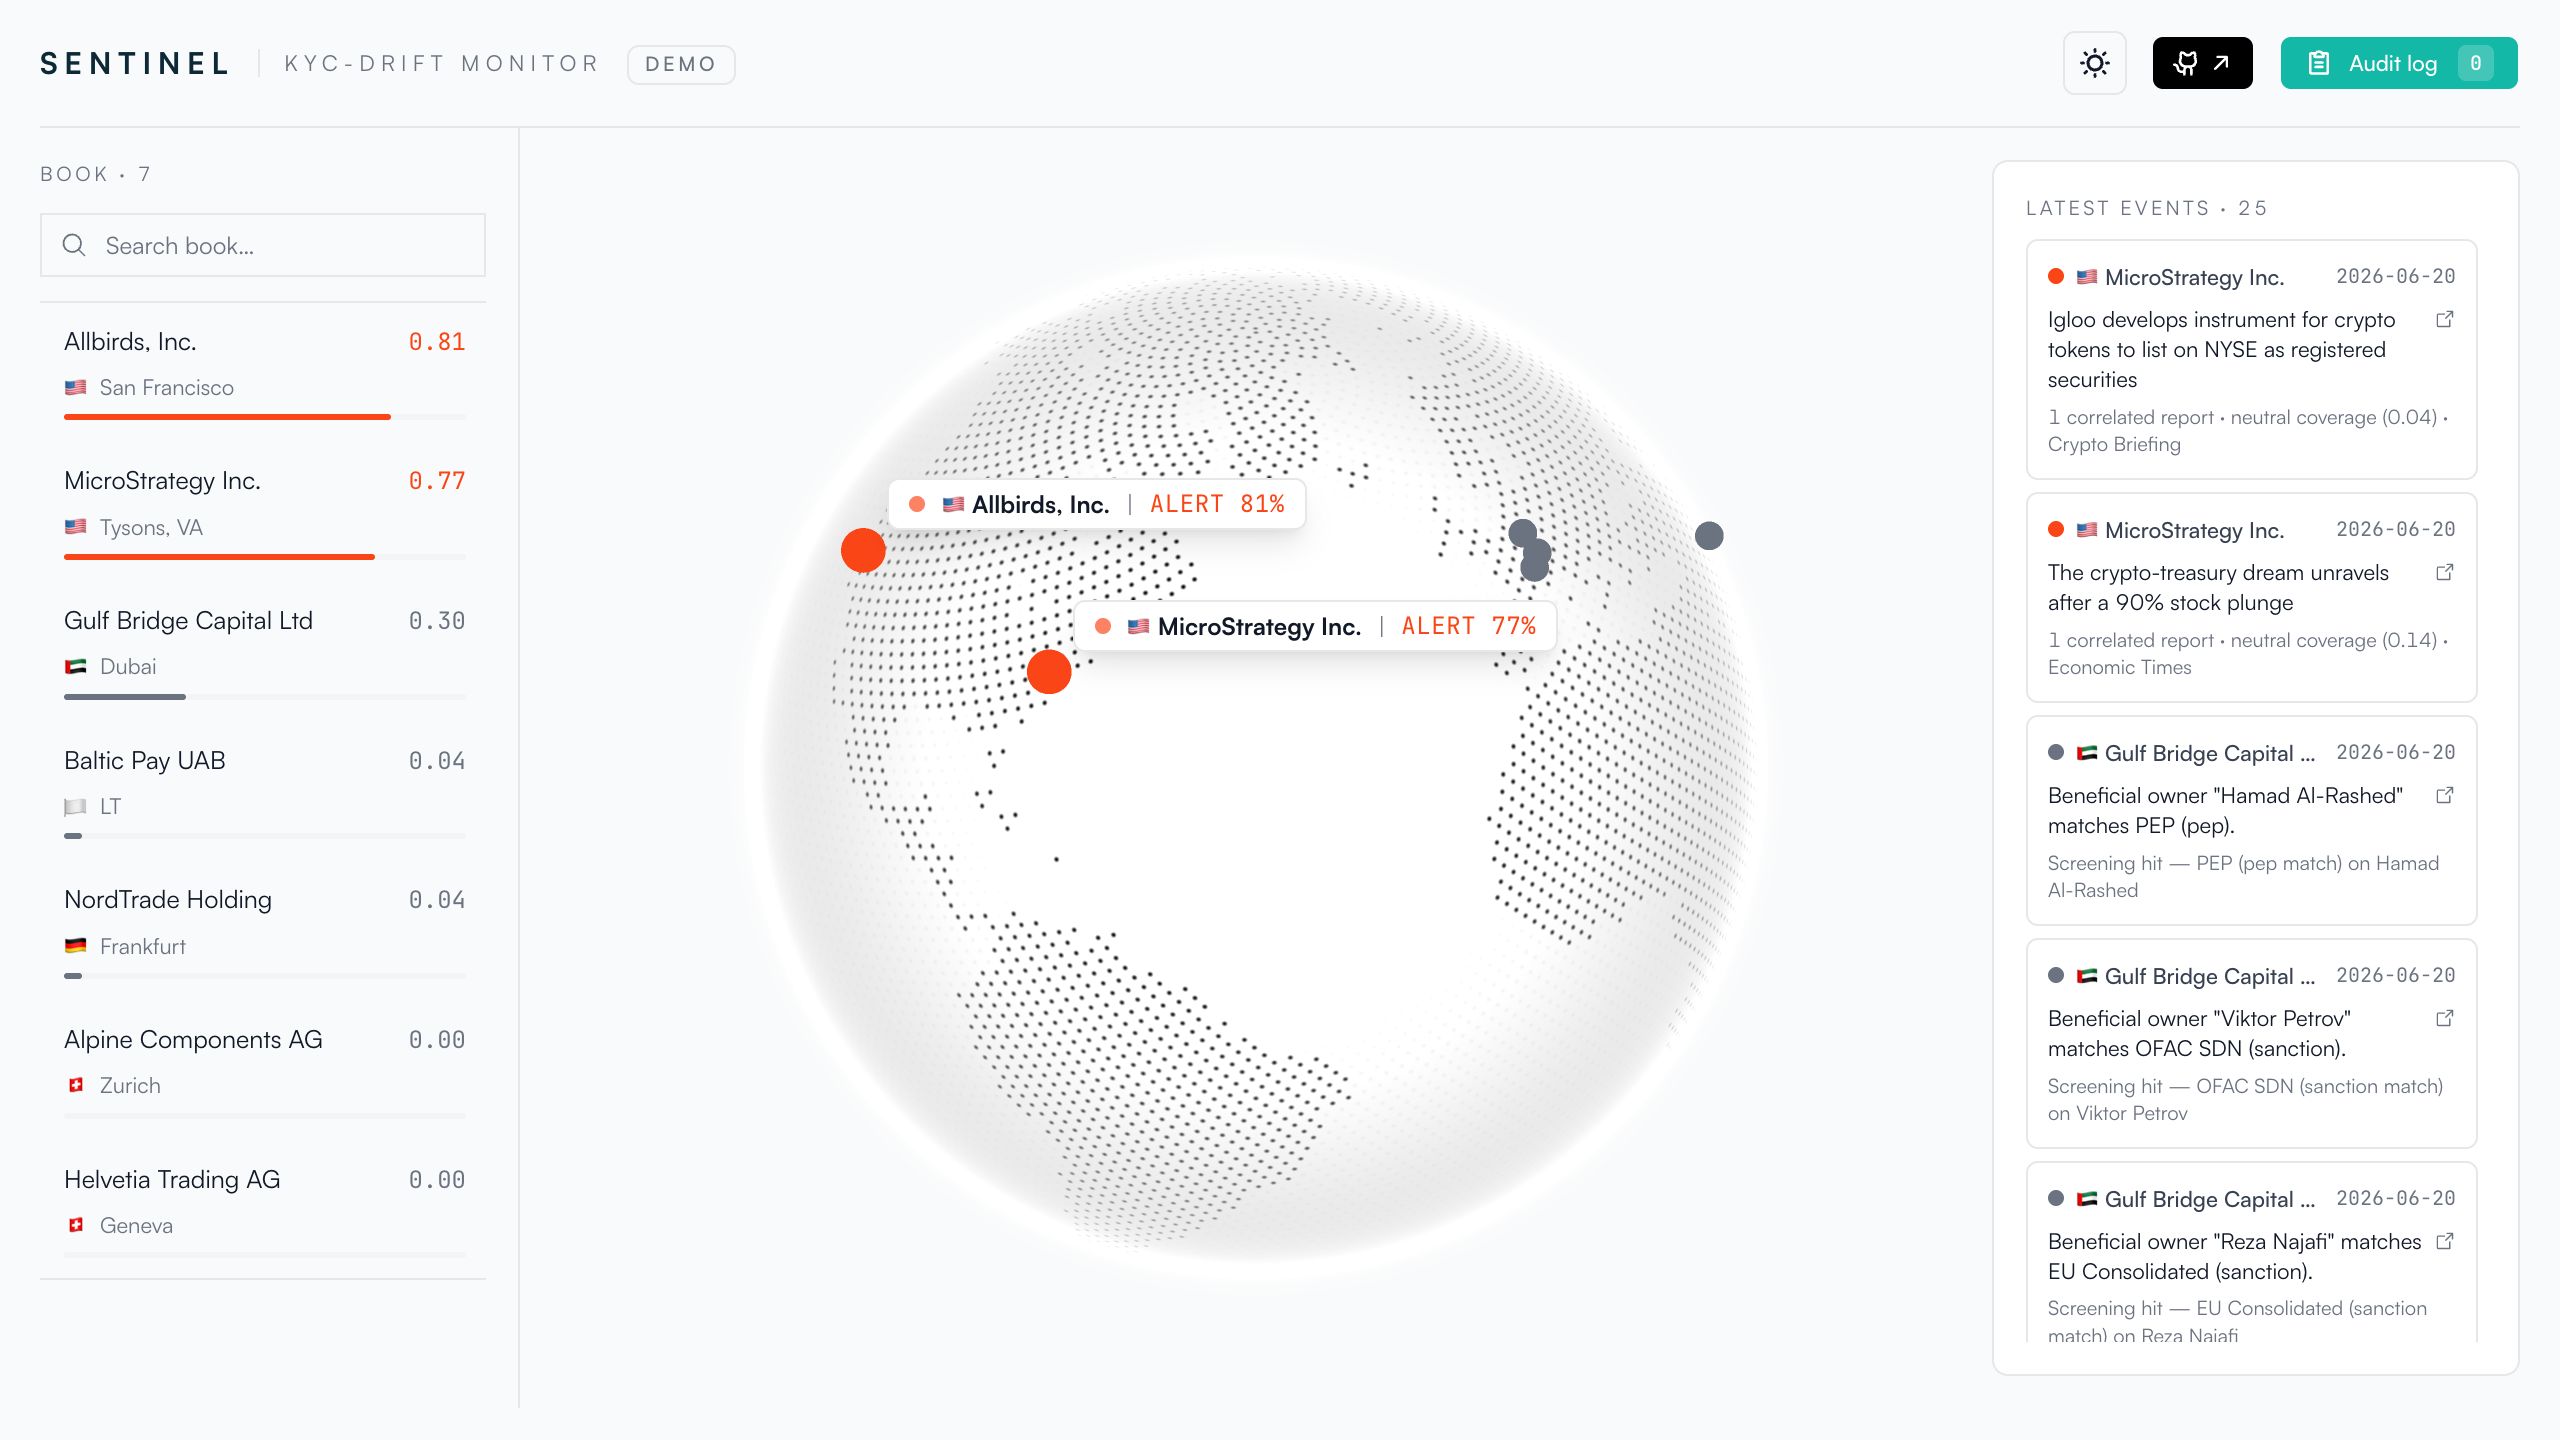Open external link for Hamad Al-Rashed PEP event

point(2444,796)
